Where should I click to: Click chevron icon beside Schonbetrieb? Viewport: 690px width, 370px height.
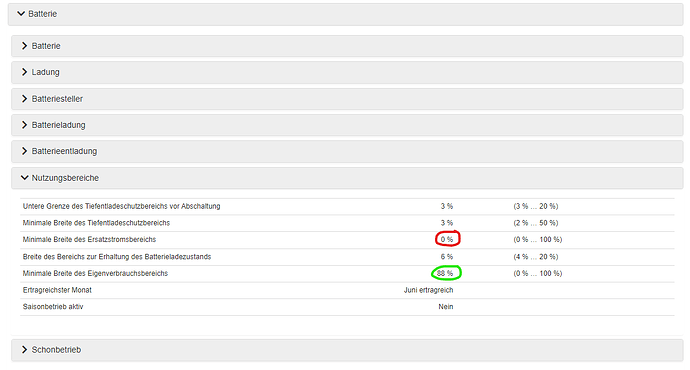[25, 350]
